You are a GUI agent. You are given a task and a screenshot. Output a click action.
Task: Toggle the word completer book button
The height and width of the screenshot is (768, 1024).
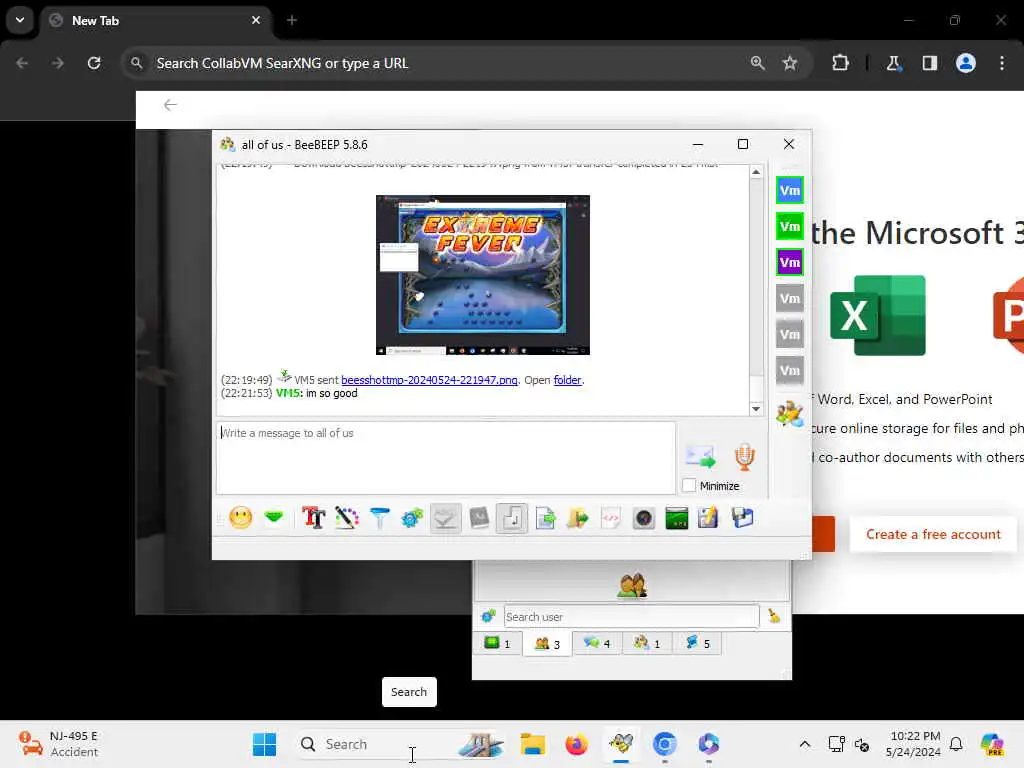(x=479, y=519)
